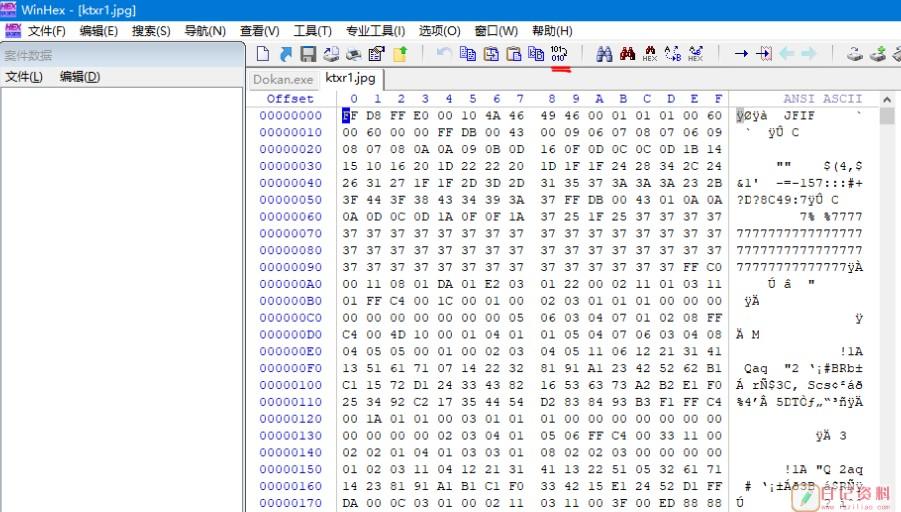Click the Copy block icon

[468, 53]
